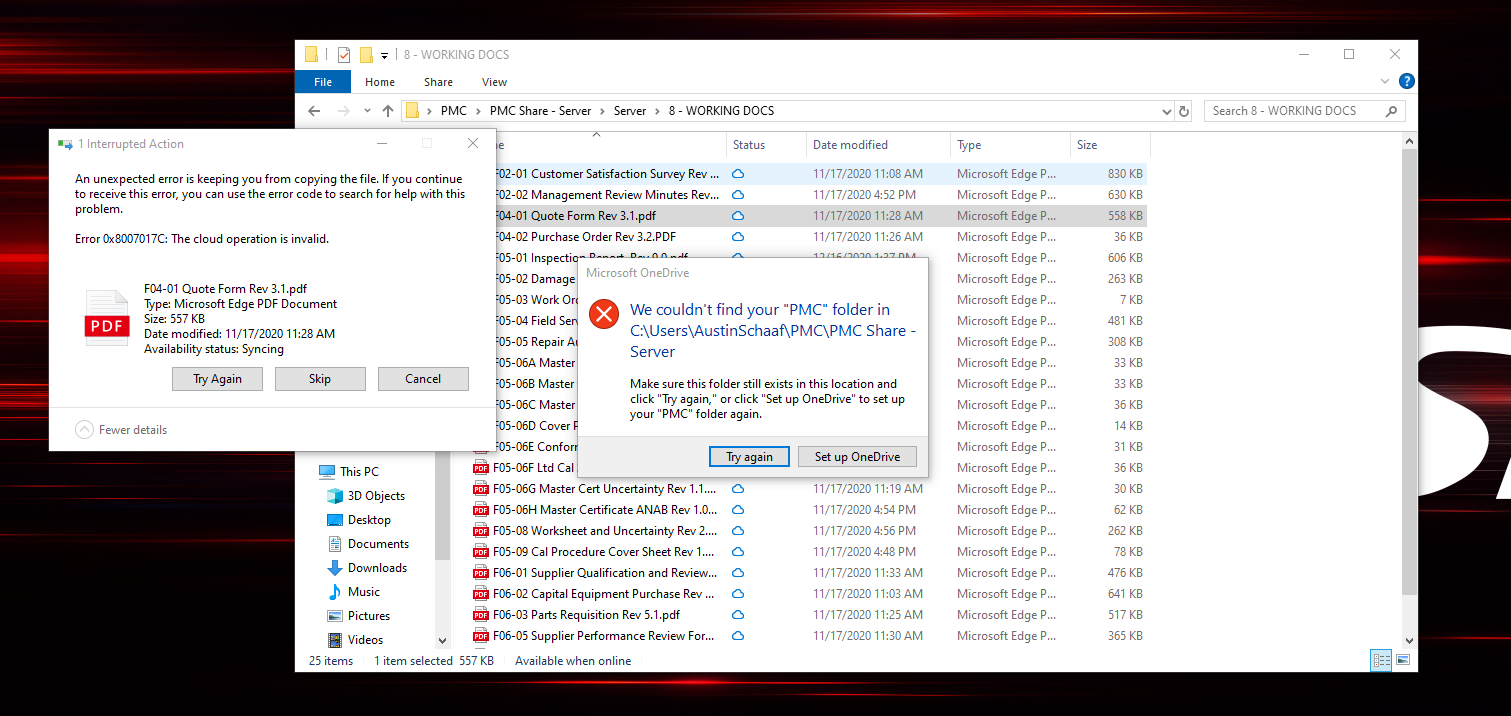This screenshot has width=1511, height=716.
Task: Click the Server breadcrumb segment
Action: (630, 111)
